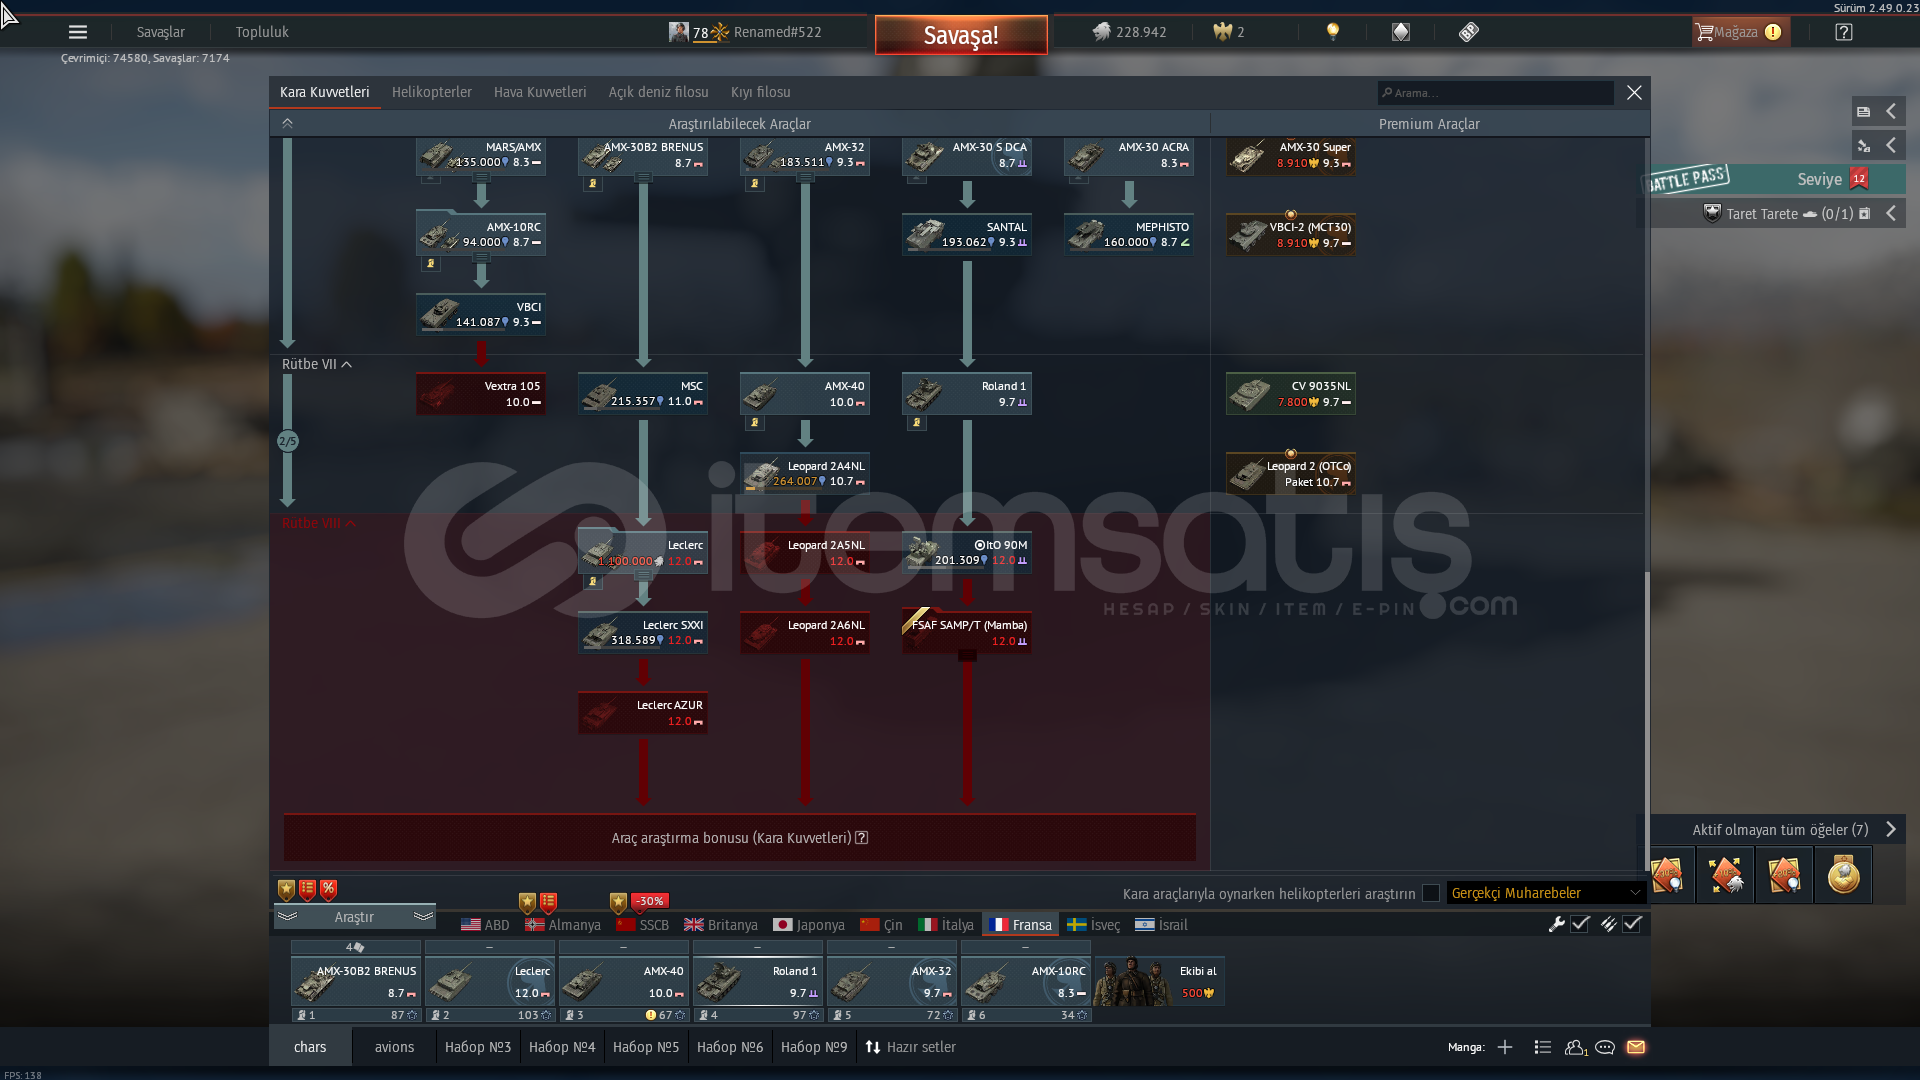Select the Almanya nation tab
This screenshot has width=1920, height=1080.
pyautogui.click(x=563, y=925)
